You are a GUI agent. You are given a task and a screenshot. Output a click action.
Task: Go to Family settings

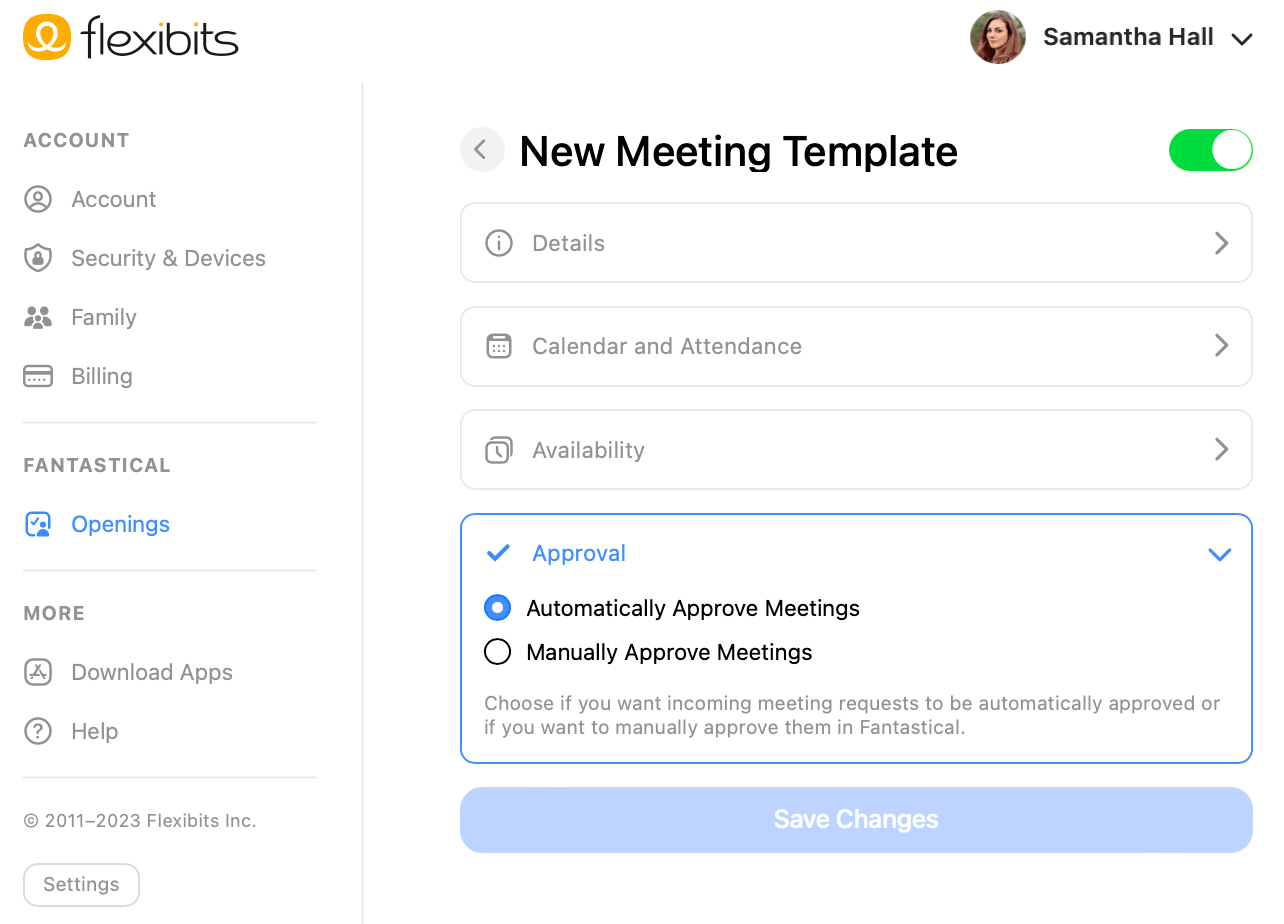point(104,317)
